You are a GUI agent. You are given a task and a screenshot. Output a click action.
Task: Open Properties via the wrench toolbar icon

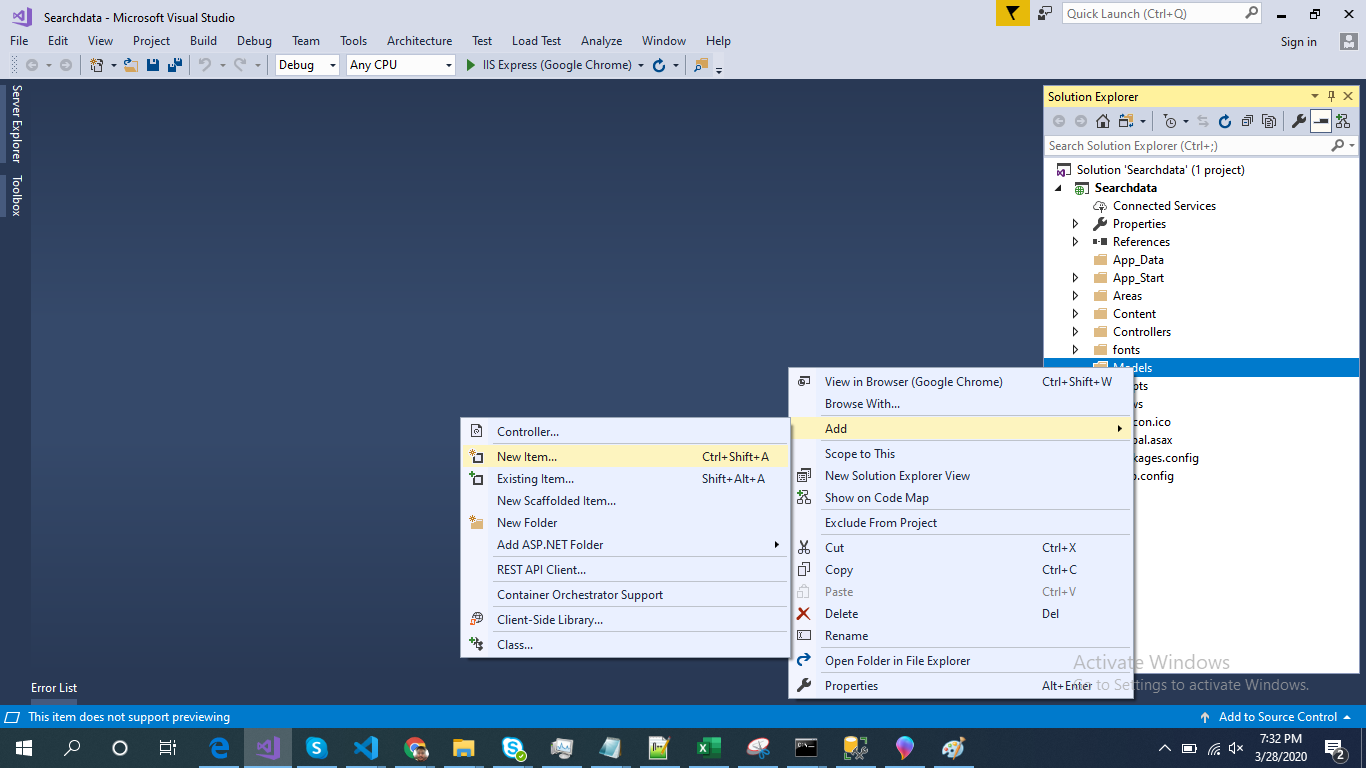1298,121
